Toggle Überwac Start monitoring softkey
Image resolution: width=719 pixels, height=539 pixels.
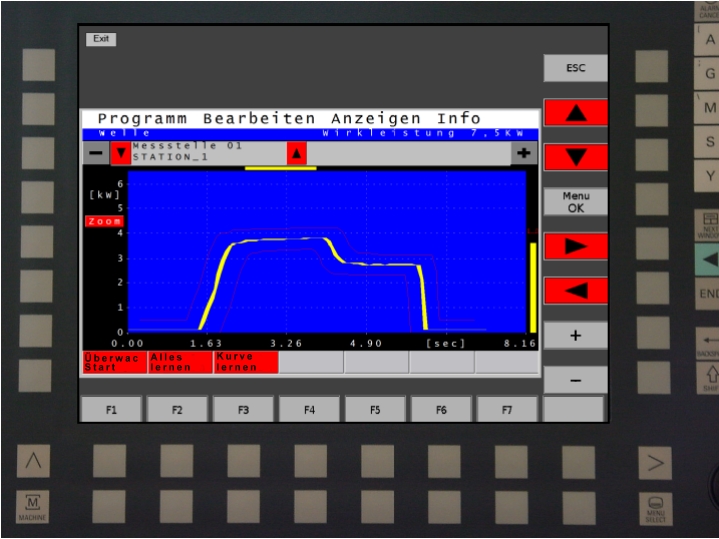pyautogui.click(x=114, y=362)
